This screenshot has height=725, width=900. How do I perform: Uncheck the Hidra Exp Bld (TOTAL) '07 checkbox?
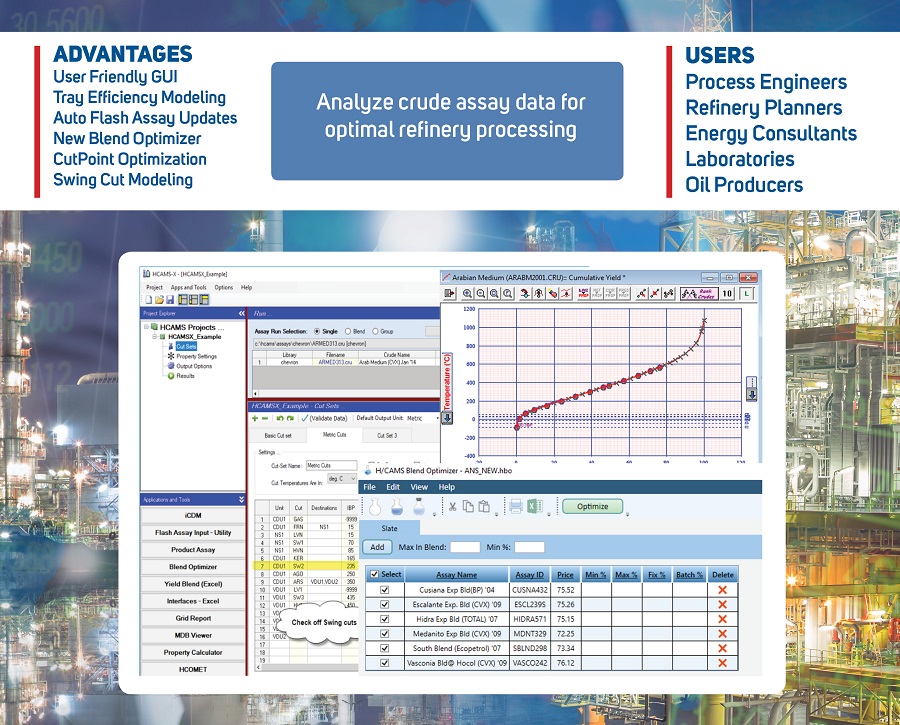pyautogui.click(x=385, y=619)
